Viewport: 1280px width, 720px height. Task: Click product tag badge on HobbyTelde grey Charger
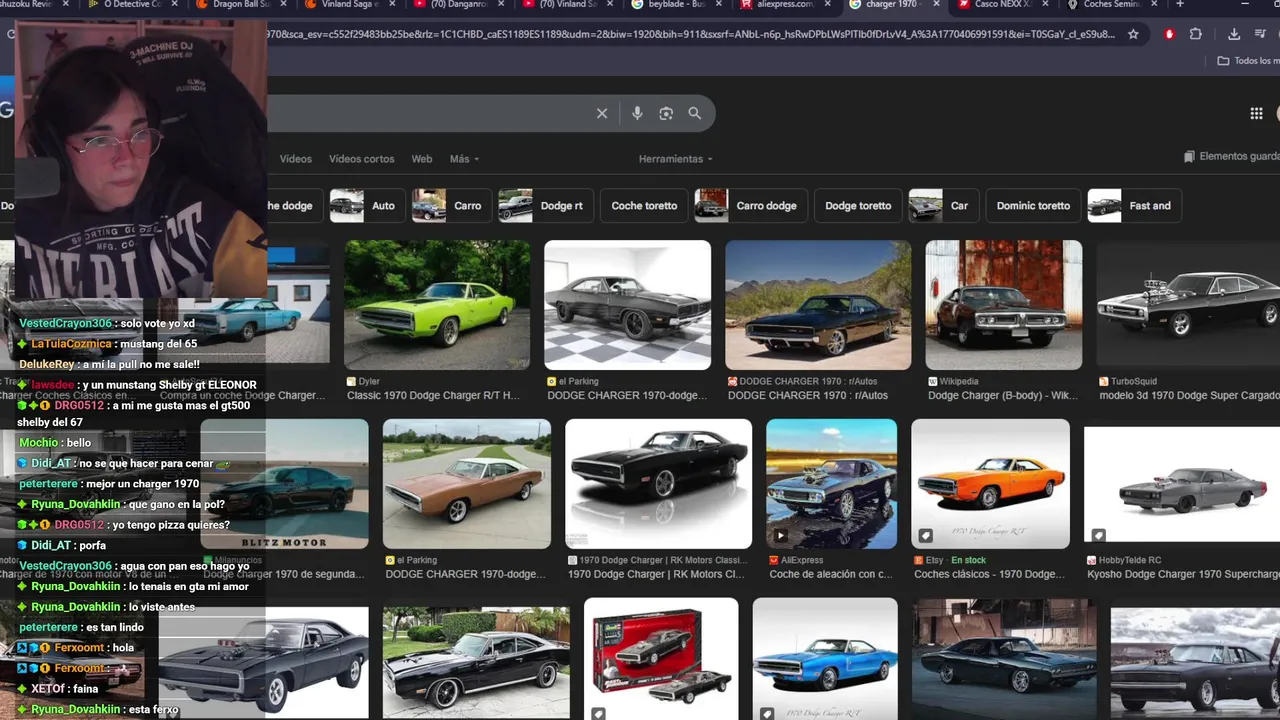click(1099, 535)
